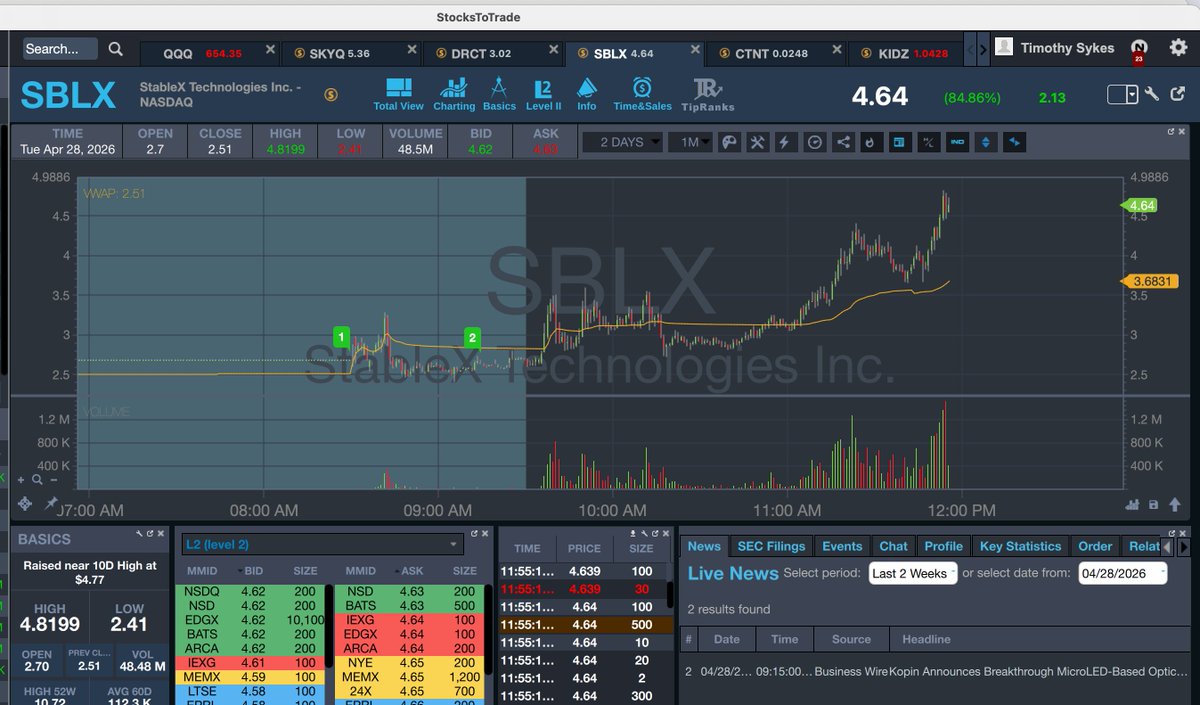
Task: Click the chart crosshair move icon
Action: [26, 504]
